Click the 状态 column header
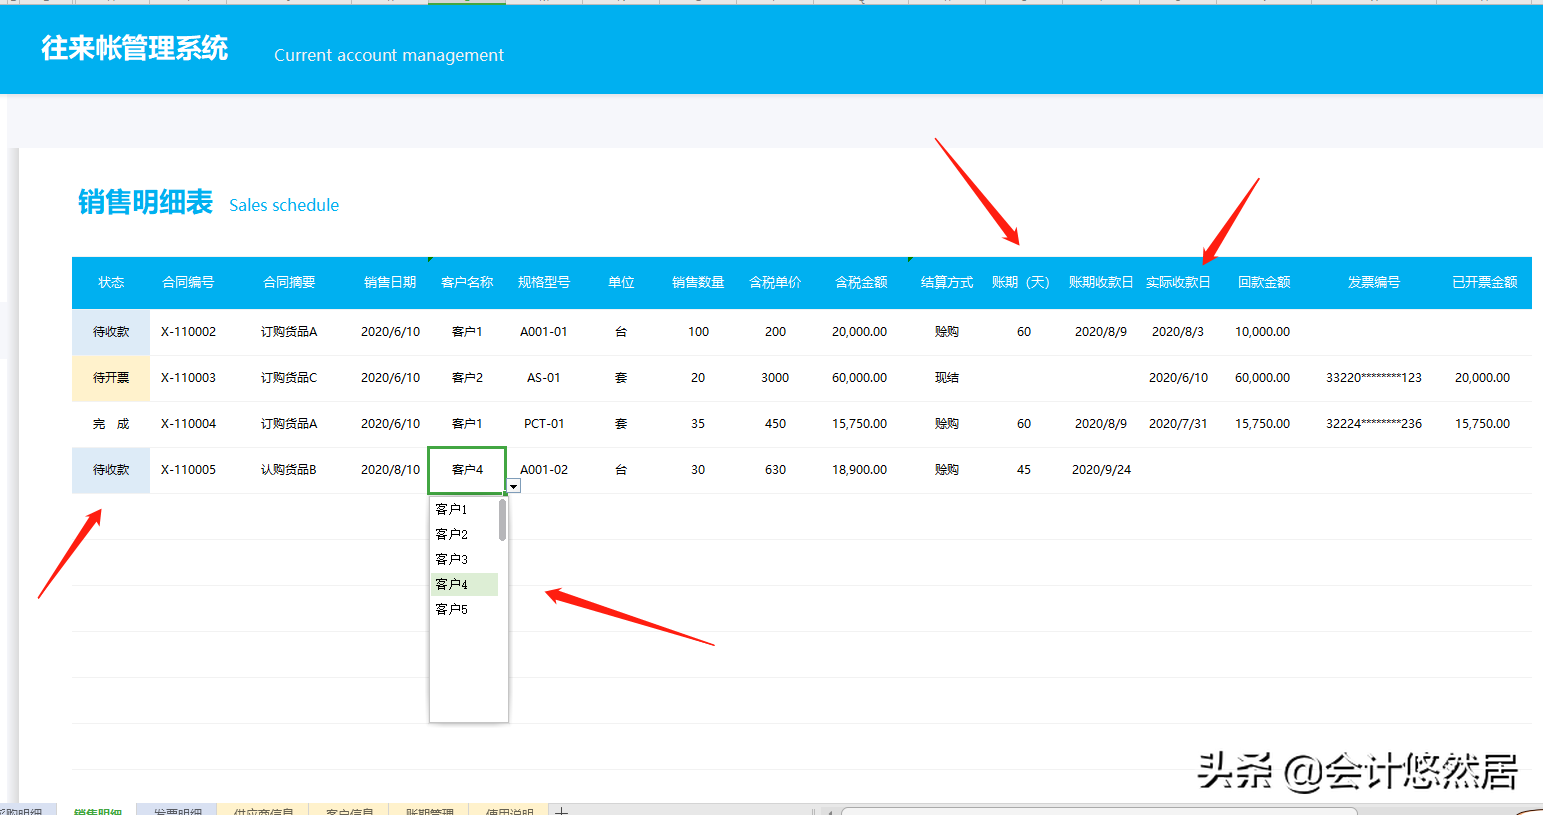The height and width of the screenshot is (815, 1543). pyautogui.click(x=111, y=283)
